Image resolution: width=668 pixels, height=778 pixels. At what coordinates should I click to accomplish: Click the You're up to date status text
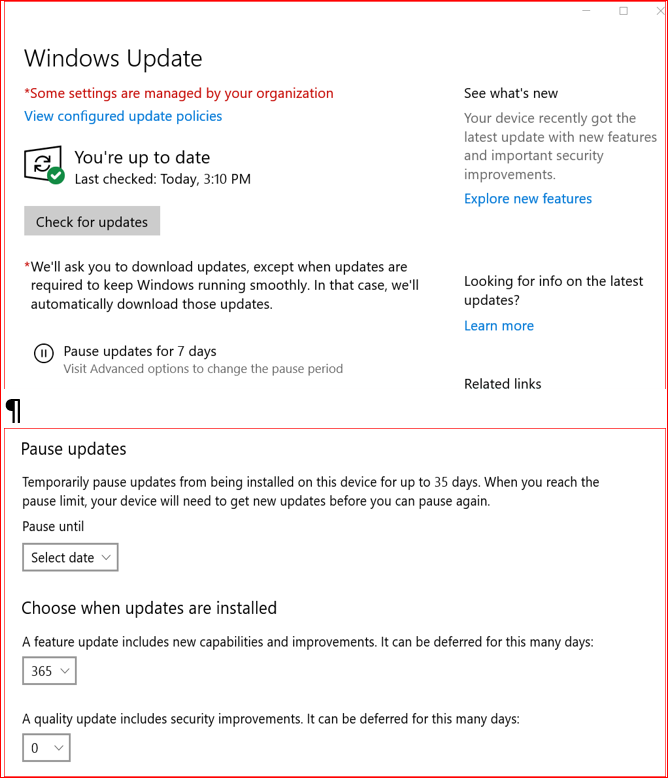tap(142, 157)
